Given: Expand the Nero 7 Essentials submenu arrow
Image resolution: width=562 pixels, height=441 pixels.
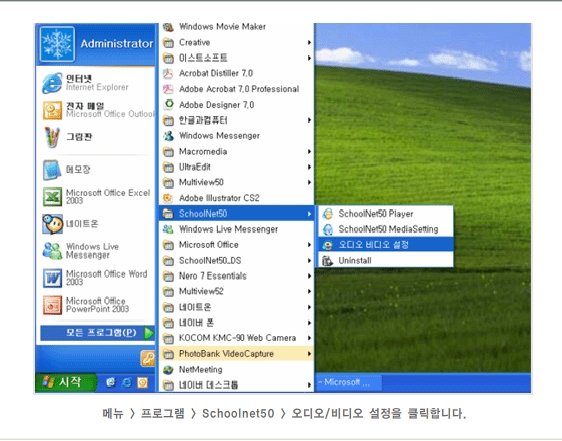Looking at the screenshot, I should [x=309, y=276].
